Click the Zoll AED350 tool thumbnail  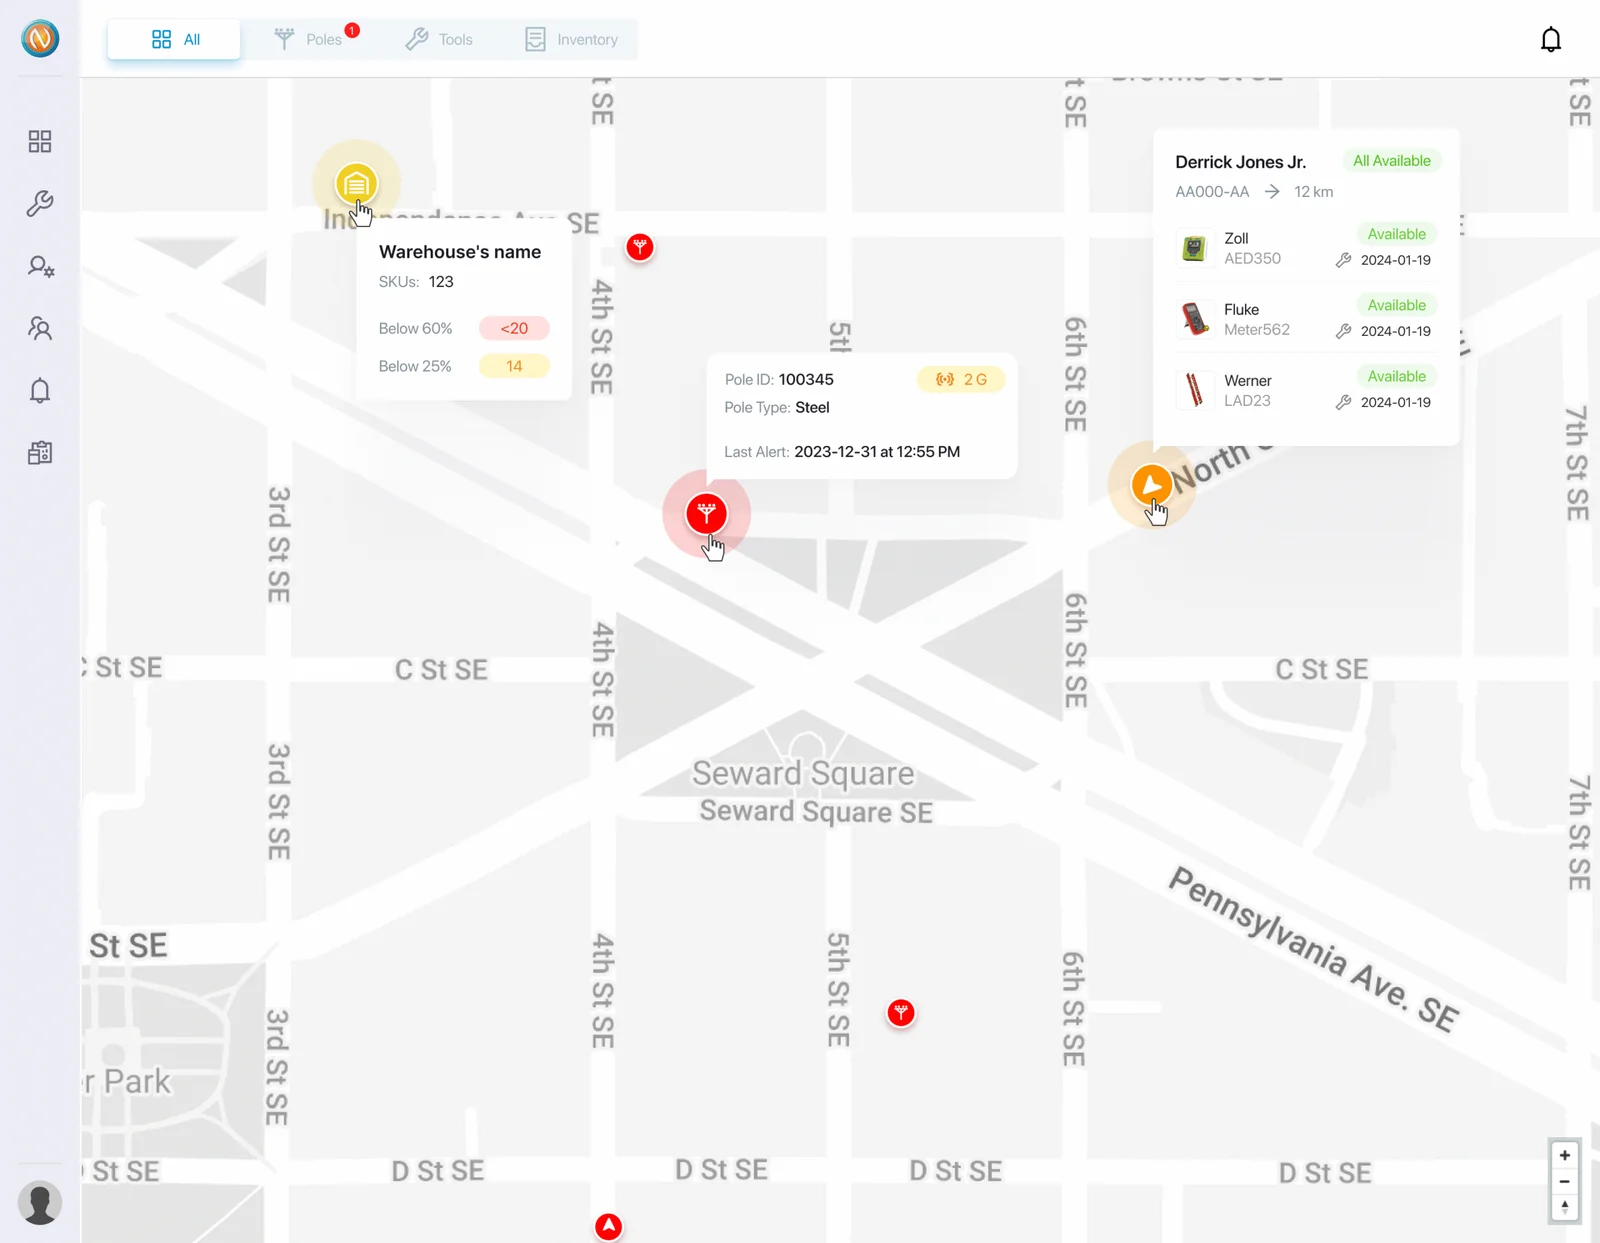coord(1194,248)
